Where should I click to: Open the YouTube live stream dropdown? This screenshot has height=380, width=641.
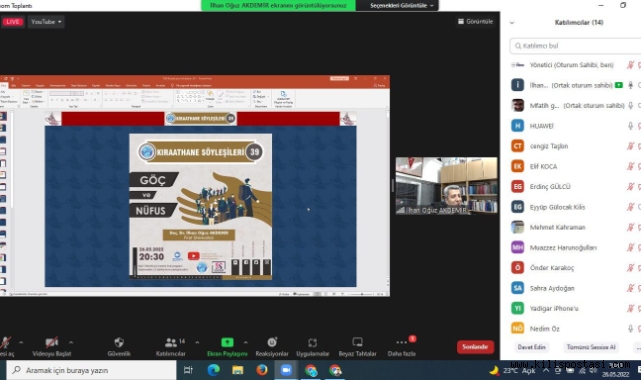[x=46, y=22]
